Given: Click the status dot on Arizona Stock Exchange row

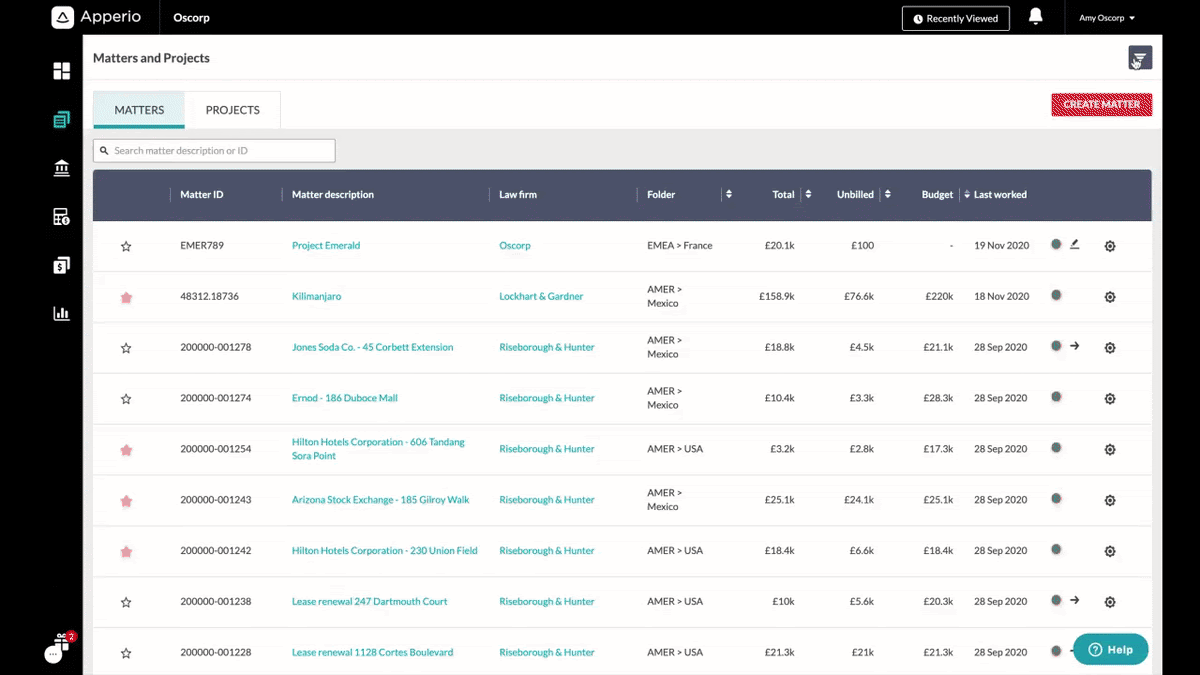Looking at the screenshot, I should tap(1056, 498).
